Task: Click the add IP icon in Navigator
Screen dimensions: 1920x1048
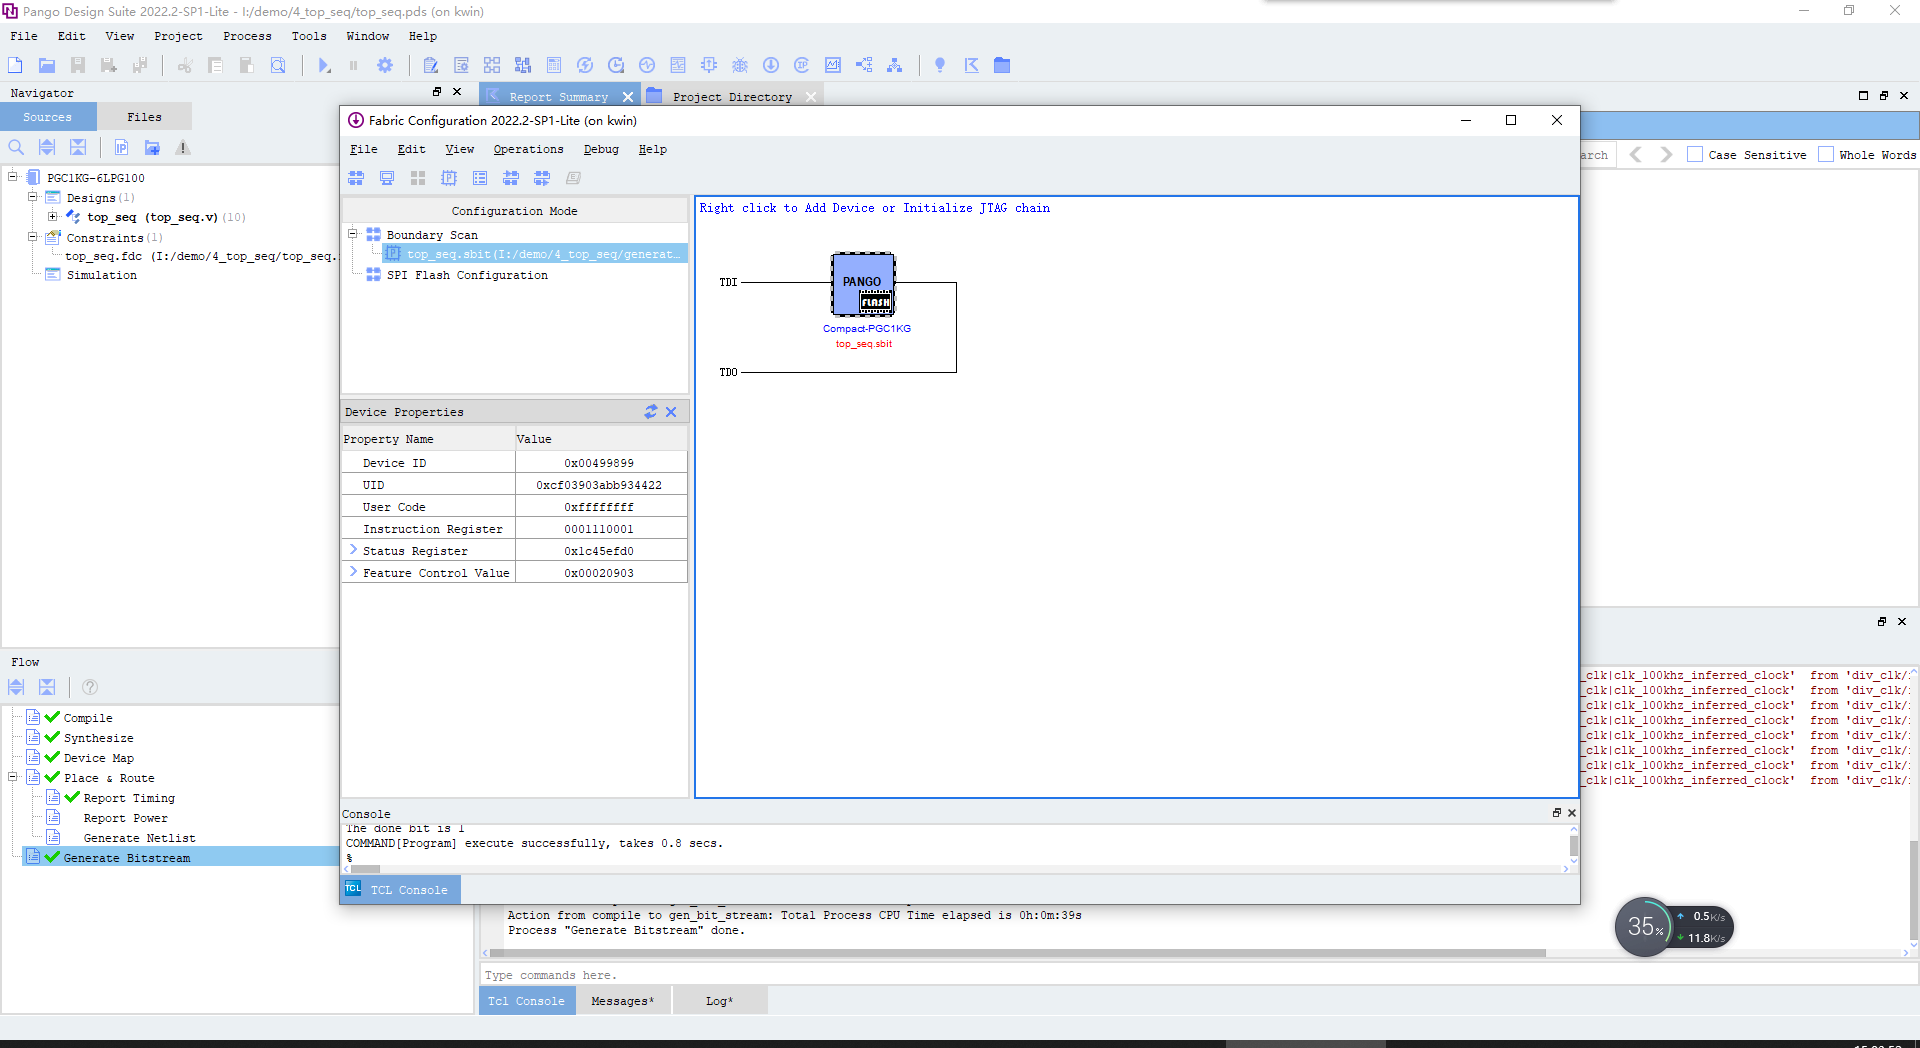Action: point(121,147)
